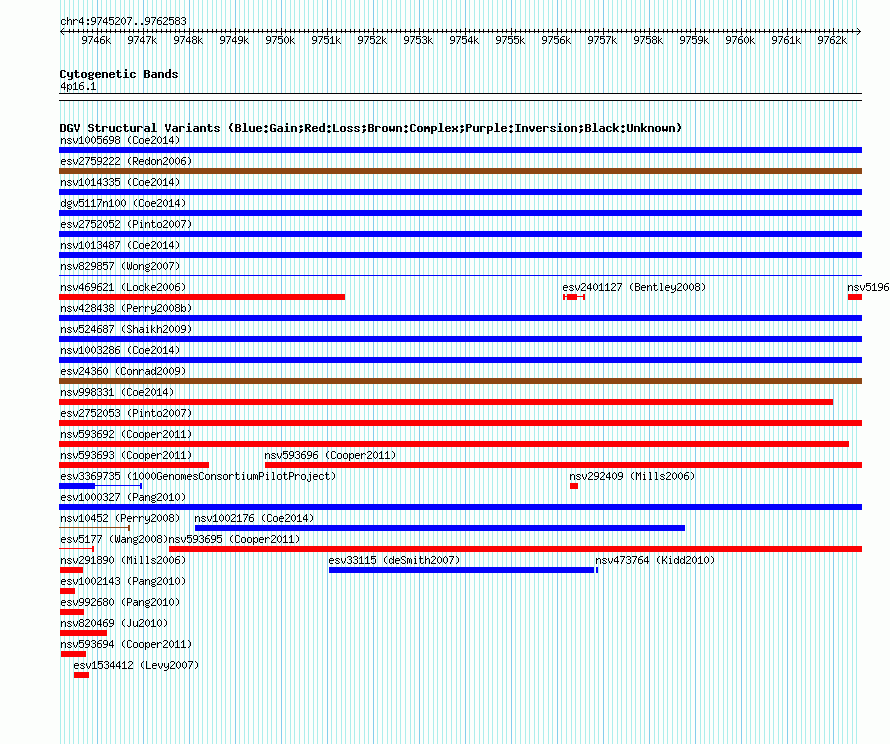
Task: Click the 9750k ruler tick label
Action: pos(280,40)
